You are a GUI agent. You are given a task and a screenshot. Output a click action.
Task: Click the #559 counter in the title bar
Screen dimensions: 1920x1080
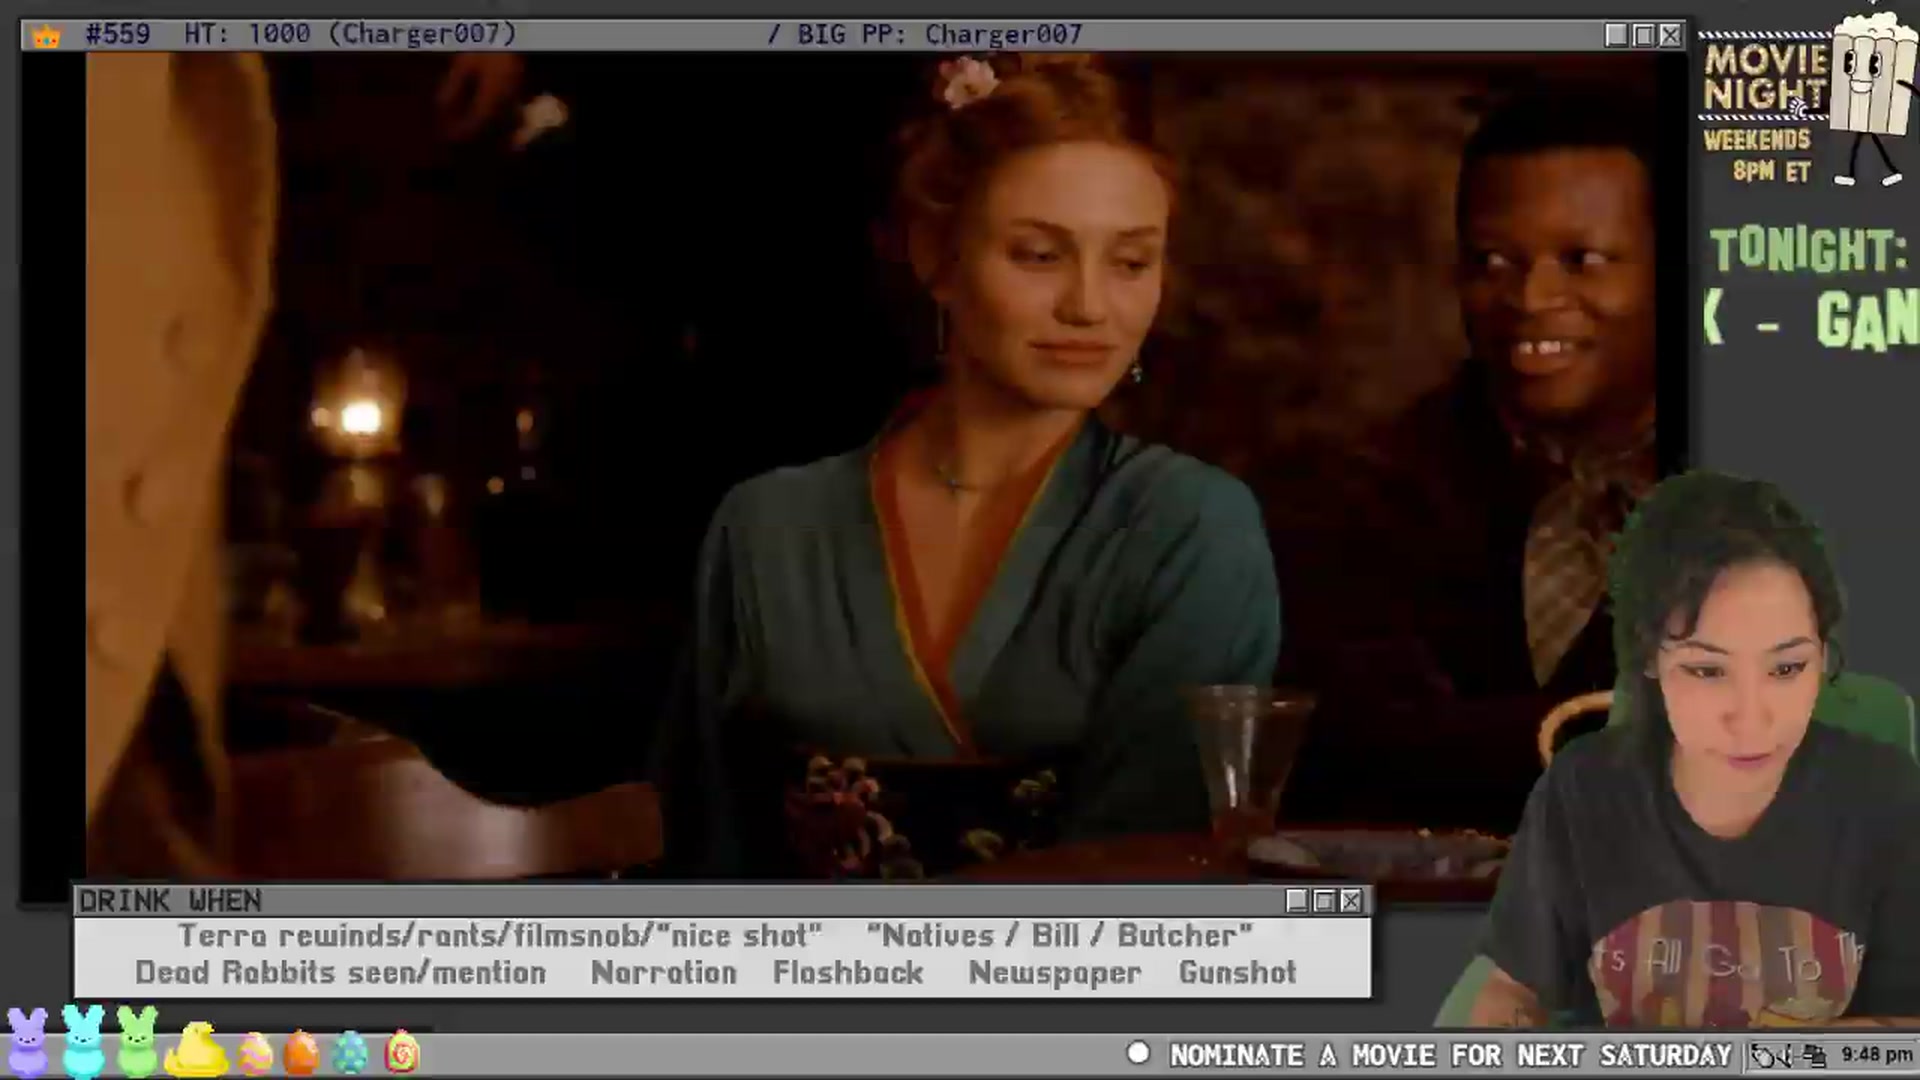[x=118, y=35]
